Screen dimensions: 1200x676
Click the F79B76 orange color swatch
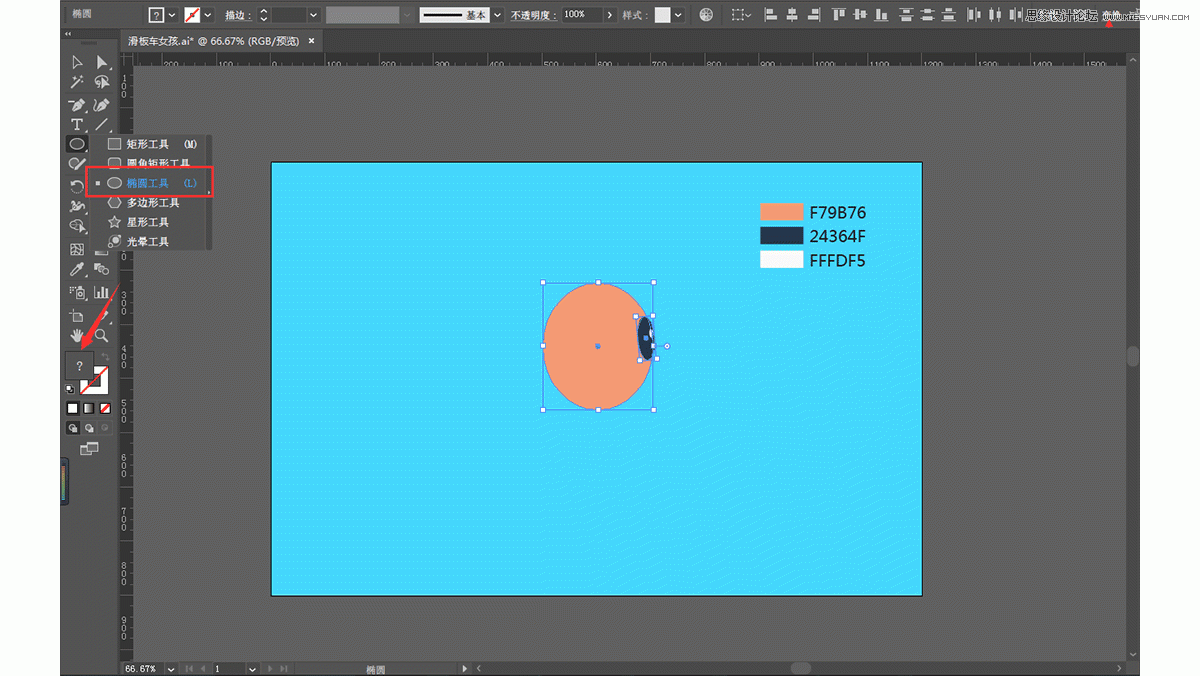[781, 212]
